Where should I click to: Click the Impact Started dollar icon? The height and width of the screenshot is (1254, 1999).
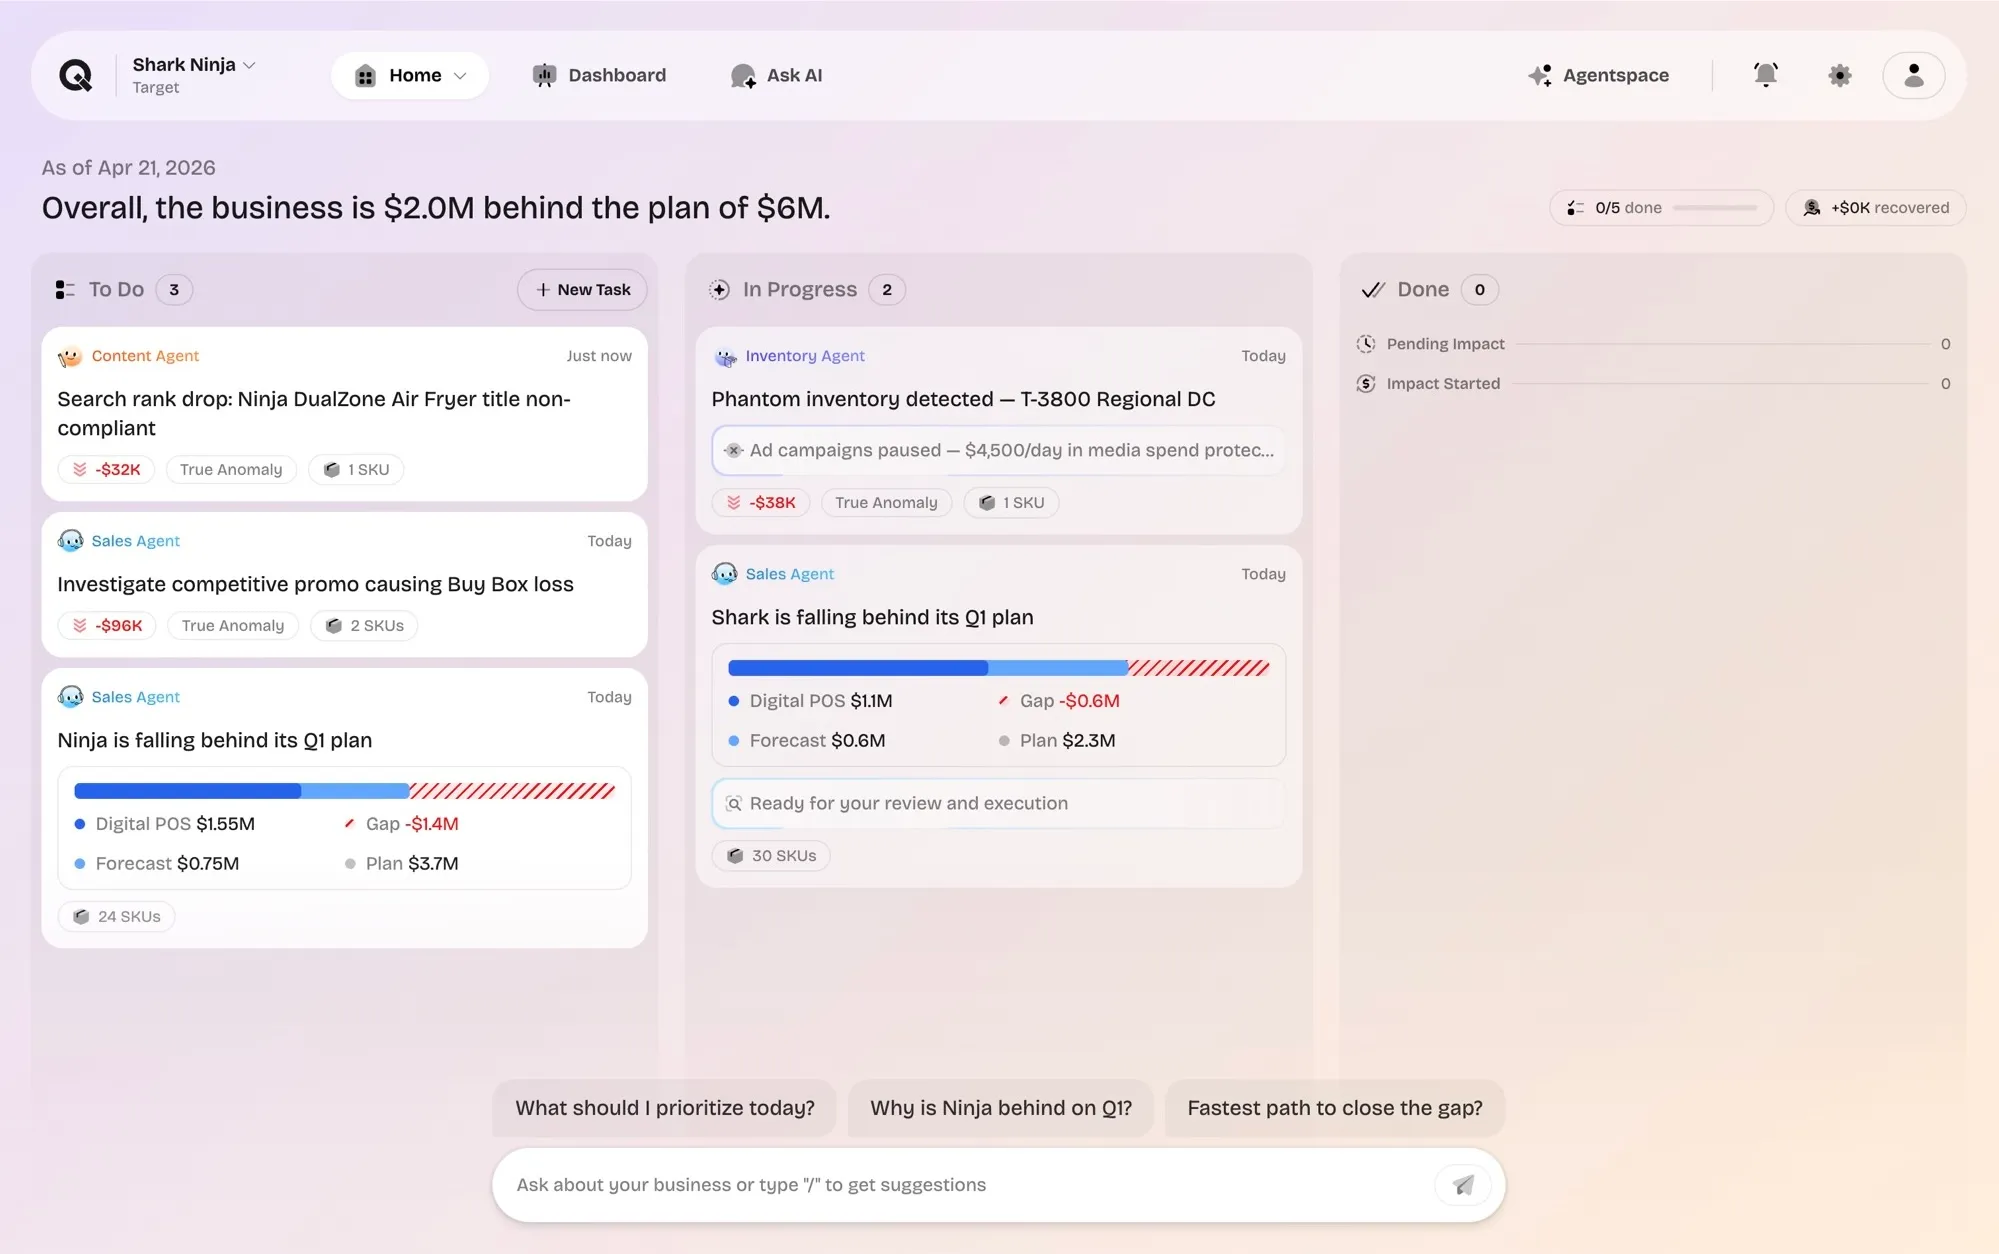[x=1366, y=384]
